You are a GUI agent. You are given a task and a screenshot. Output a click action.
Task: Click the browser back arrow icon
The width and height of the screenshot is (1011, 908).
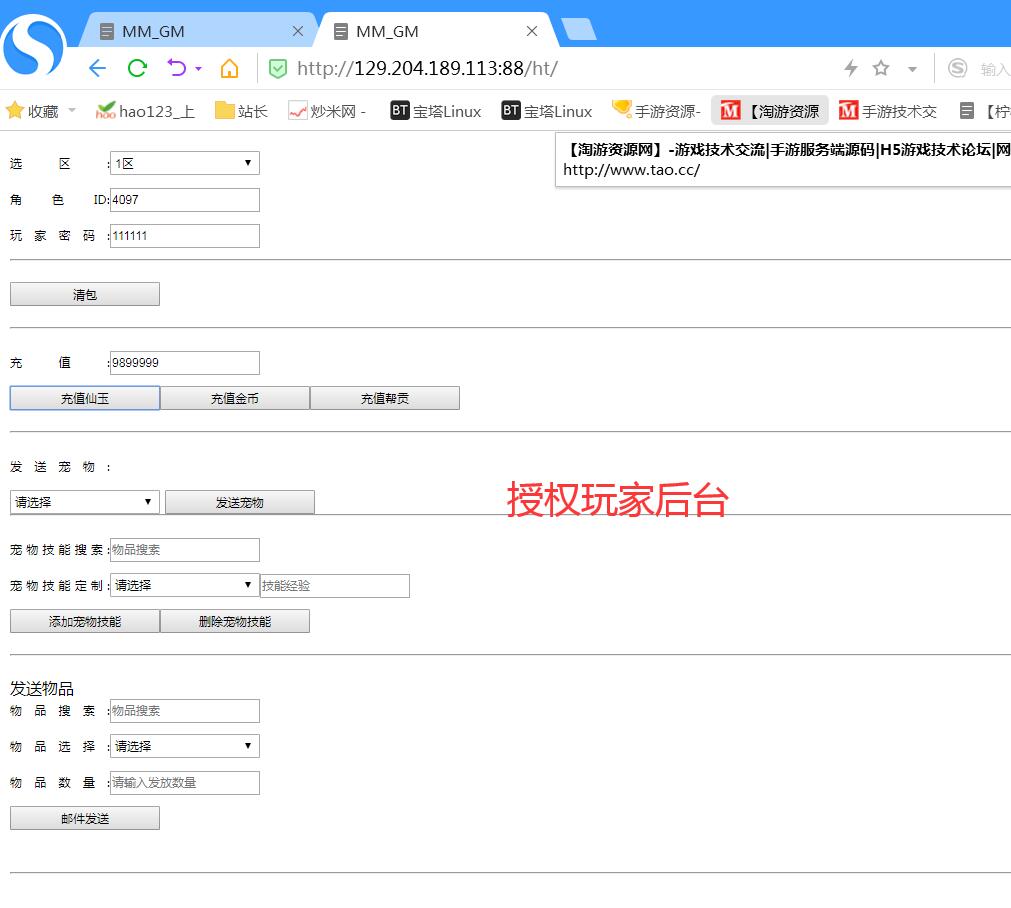[x=97, y=68]
